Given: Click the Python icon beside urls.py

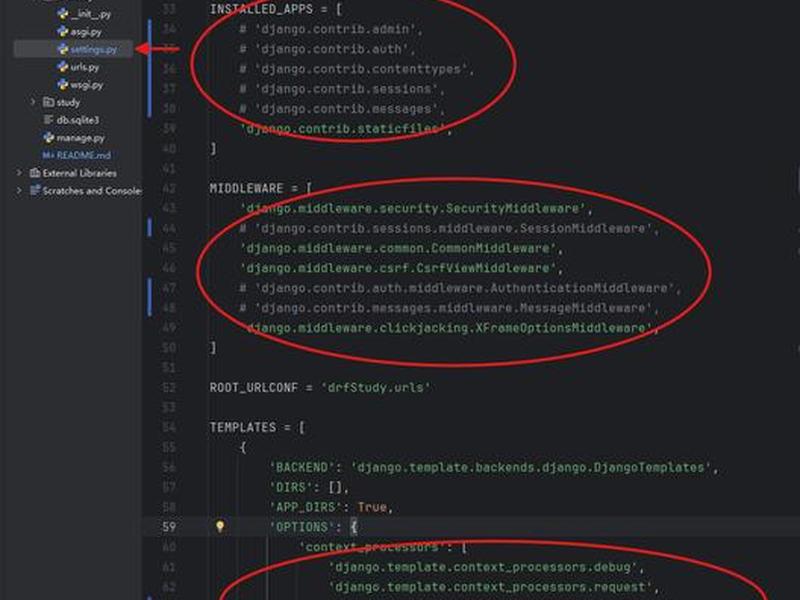Looking at the screenshot, I should click(63, 67).
